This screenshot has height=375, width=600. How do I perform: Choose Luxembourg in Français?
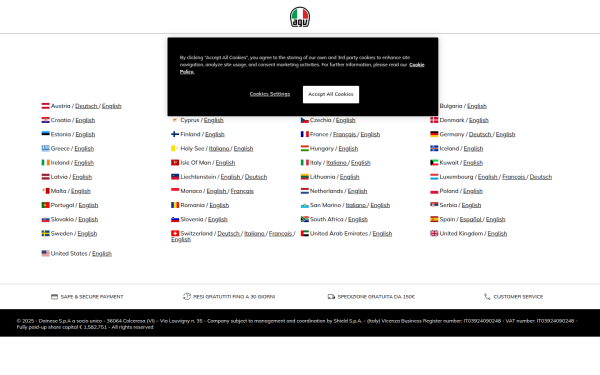[514, 177]
